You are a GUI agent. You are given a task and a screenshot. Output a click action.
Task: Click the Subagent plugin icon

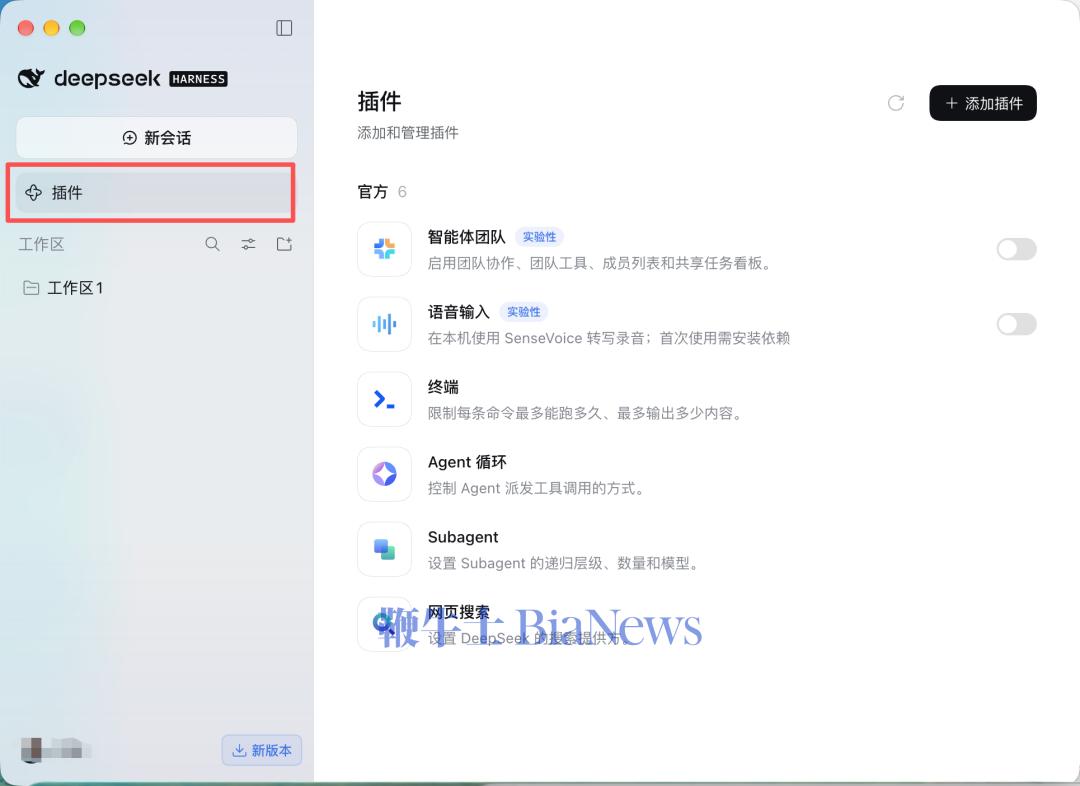(x=384, y=549)
